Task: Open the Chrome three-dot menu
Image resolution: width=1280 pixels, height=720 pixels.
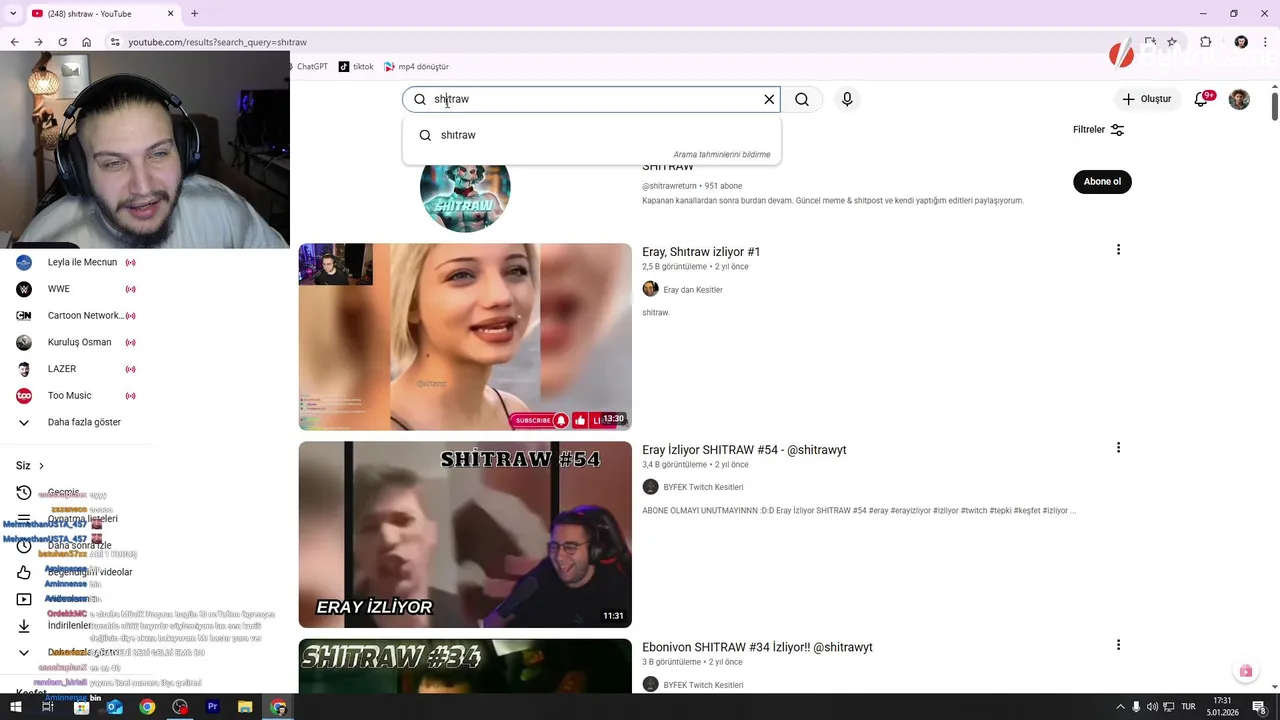Action: point(1265,42)
